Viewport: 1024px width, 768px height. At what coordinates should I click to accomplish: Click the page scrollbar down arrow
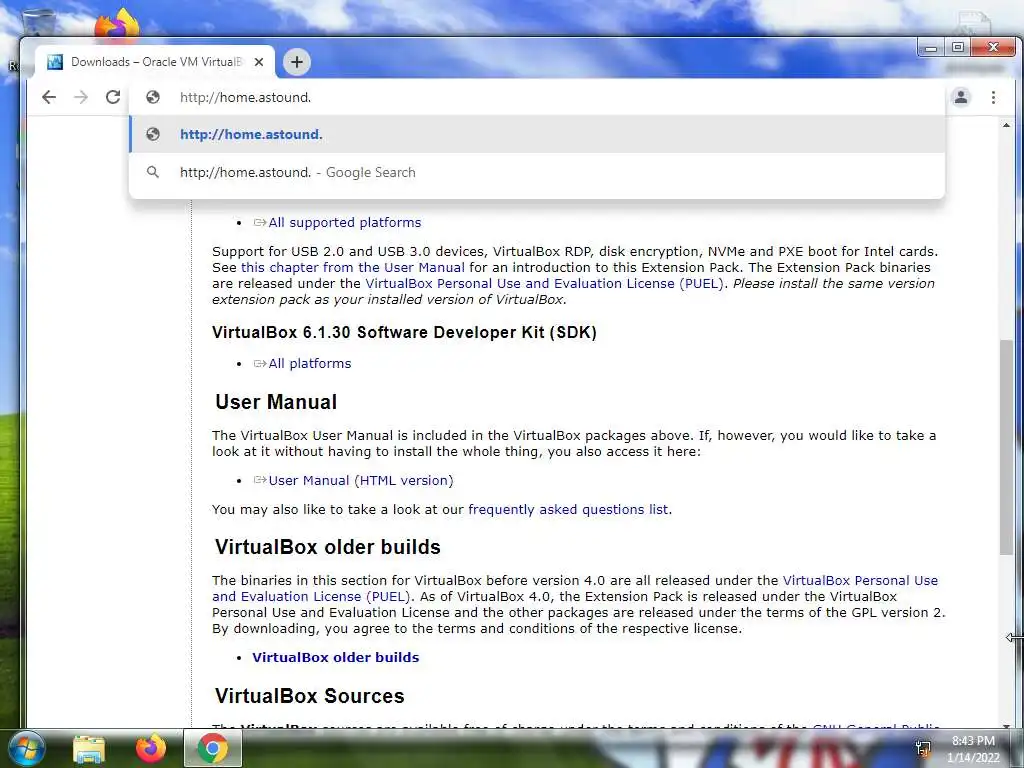(x=1006, y=726)
